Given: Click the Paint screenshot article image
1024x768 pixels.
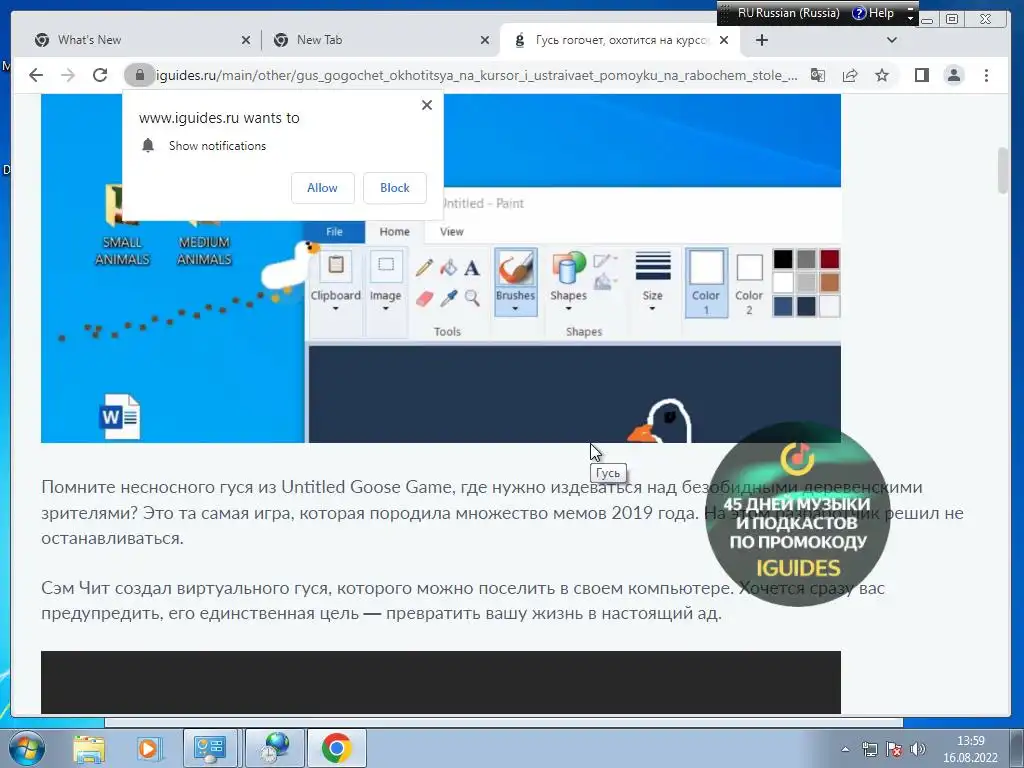Looking at the screenshot, I should click(x=441, y=268).
